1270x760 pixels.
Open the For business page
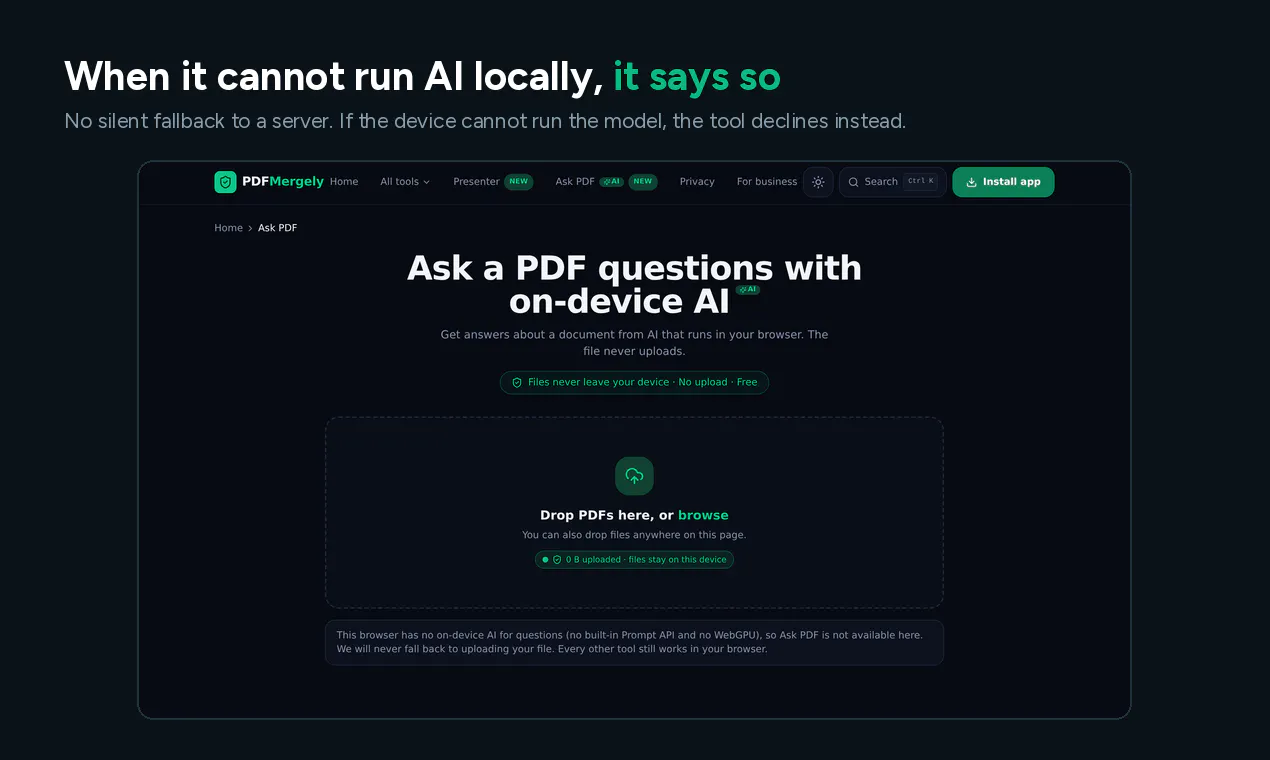tap(767, 182)
